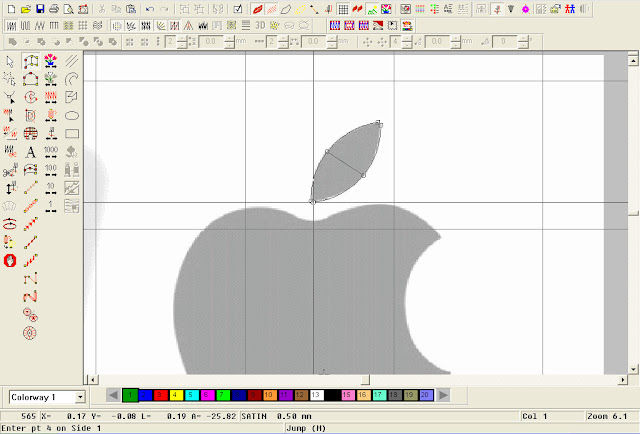Pick green color swatch 1
640x434 pixels.
[x=130, y=395]
